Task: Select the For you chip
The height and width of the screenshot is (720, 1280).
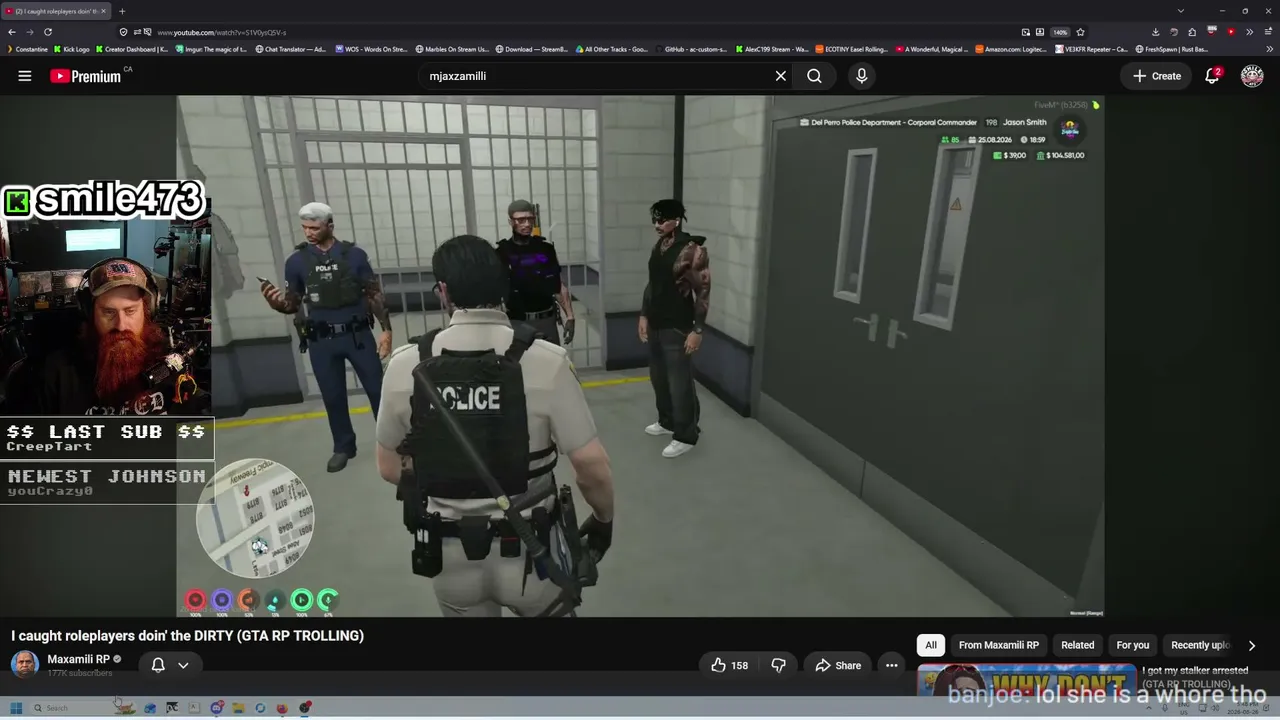Action: coord(1133,645)
